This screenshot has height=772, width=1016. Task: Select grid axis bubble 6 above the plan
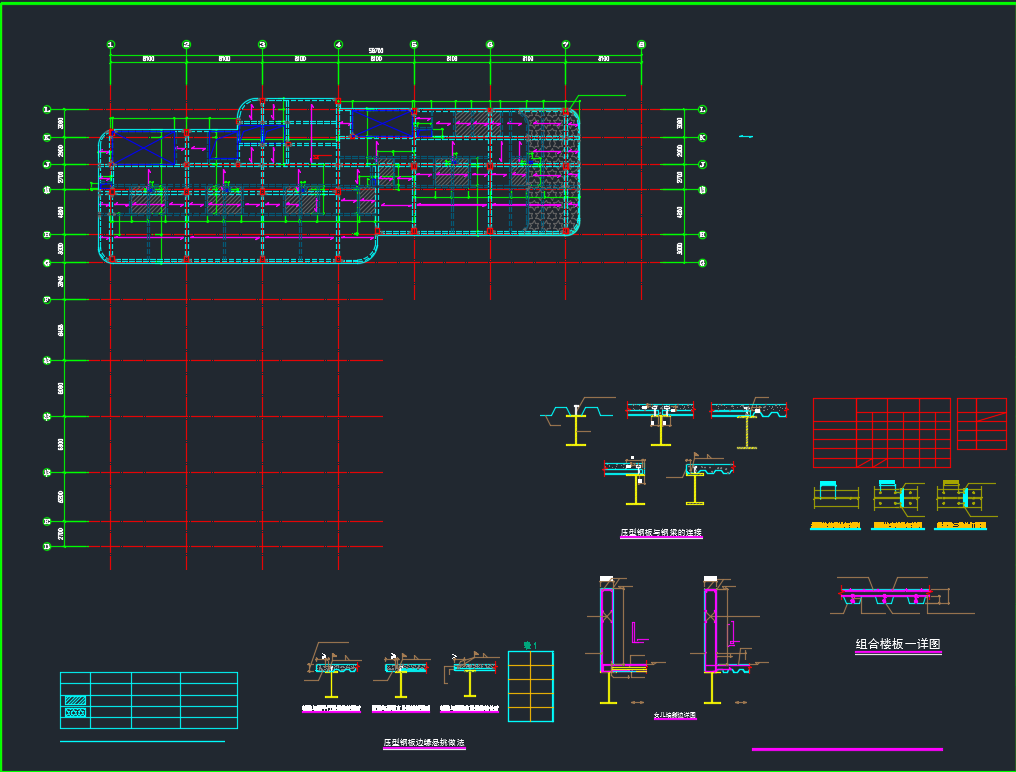point(490,45)
